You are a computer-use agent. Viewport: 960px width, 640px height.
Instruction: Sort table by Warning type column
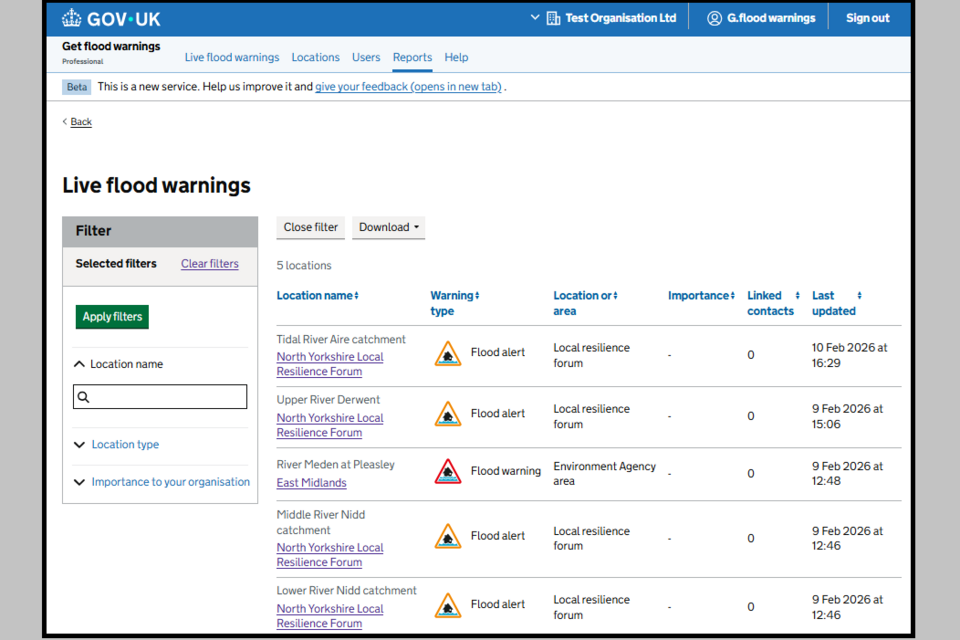tap(455, 296)
